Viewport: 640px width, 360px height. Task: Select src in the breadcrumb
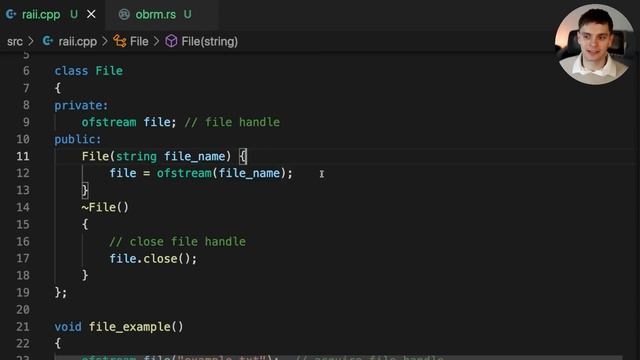click(x=15, y=41)
